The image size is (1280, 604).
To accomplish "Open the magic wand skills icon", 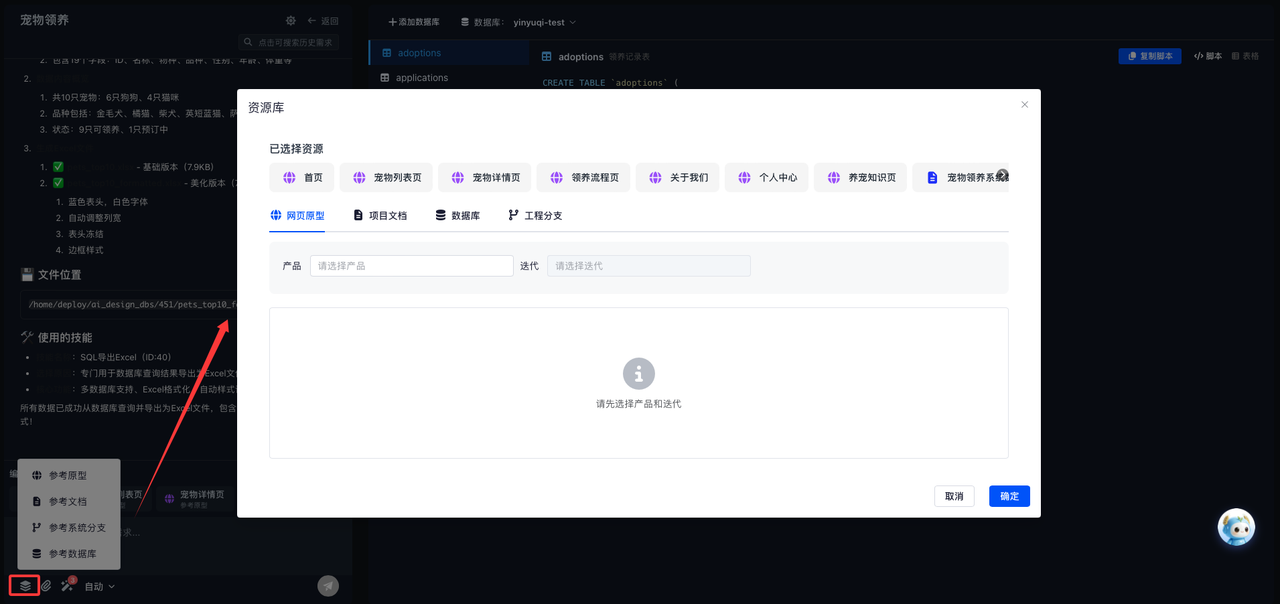I will [67, 586].
